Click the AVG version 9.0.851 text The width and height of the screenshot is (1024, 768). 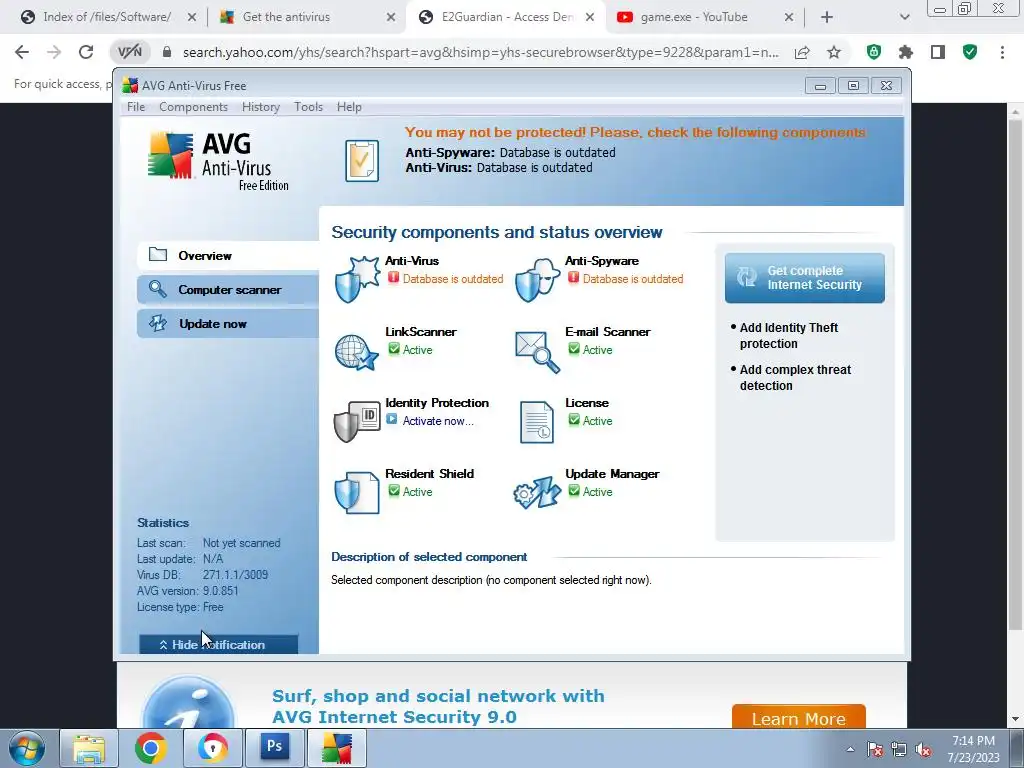coord(220,590)
